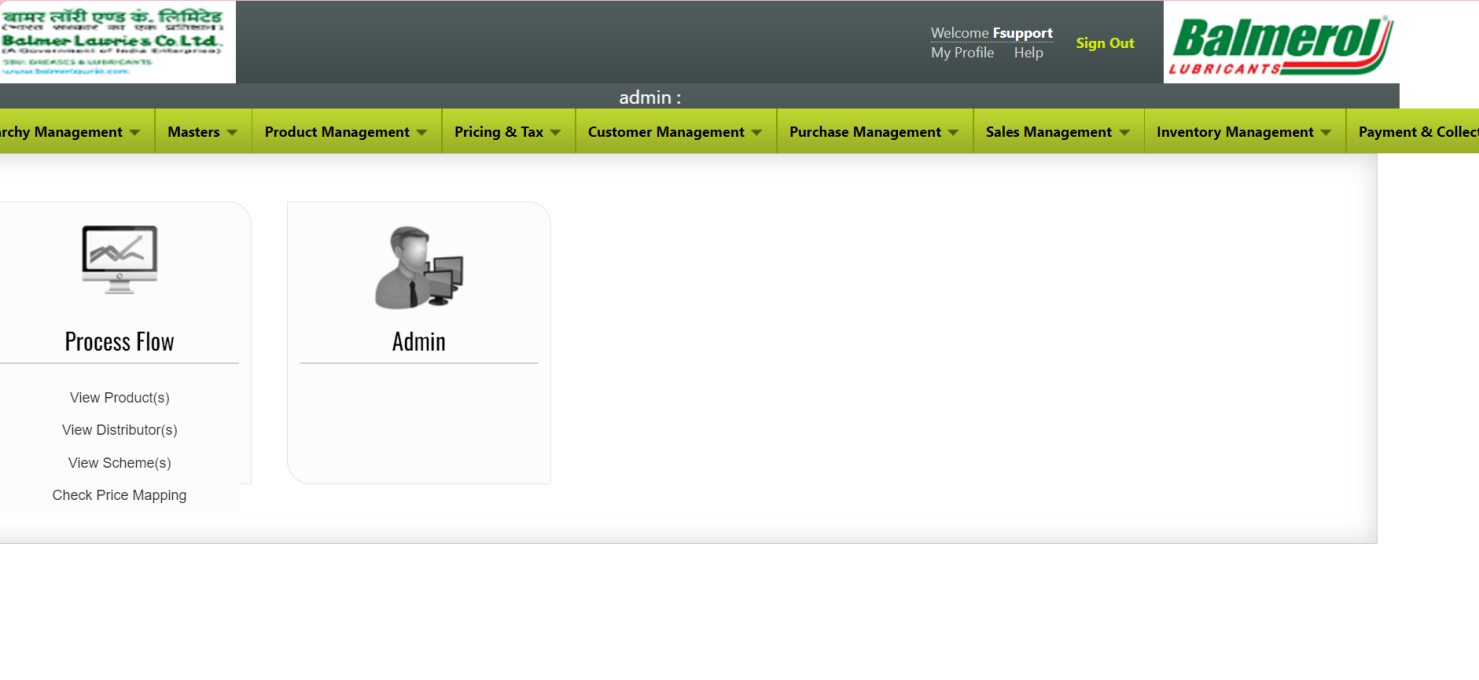Click the 'admin :' label in header bar

point(650,97)
